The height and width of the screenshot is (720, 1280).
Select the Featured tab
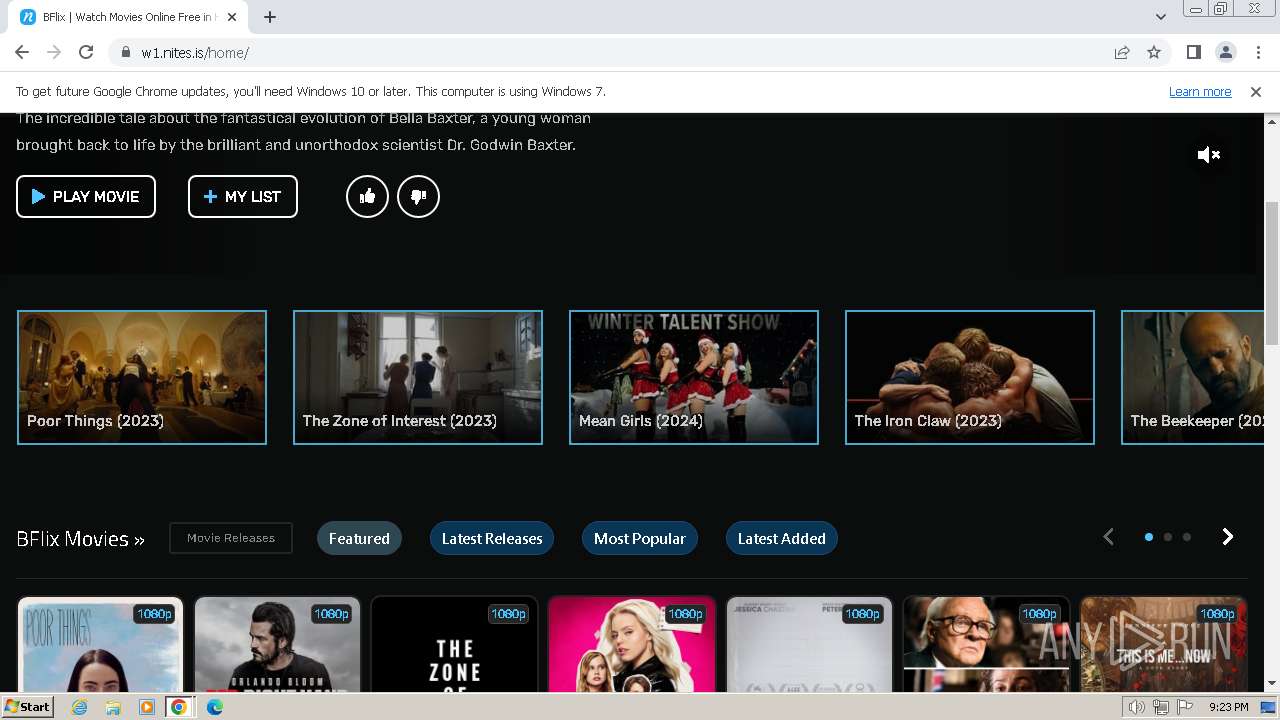click(359, 538)
